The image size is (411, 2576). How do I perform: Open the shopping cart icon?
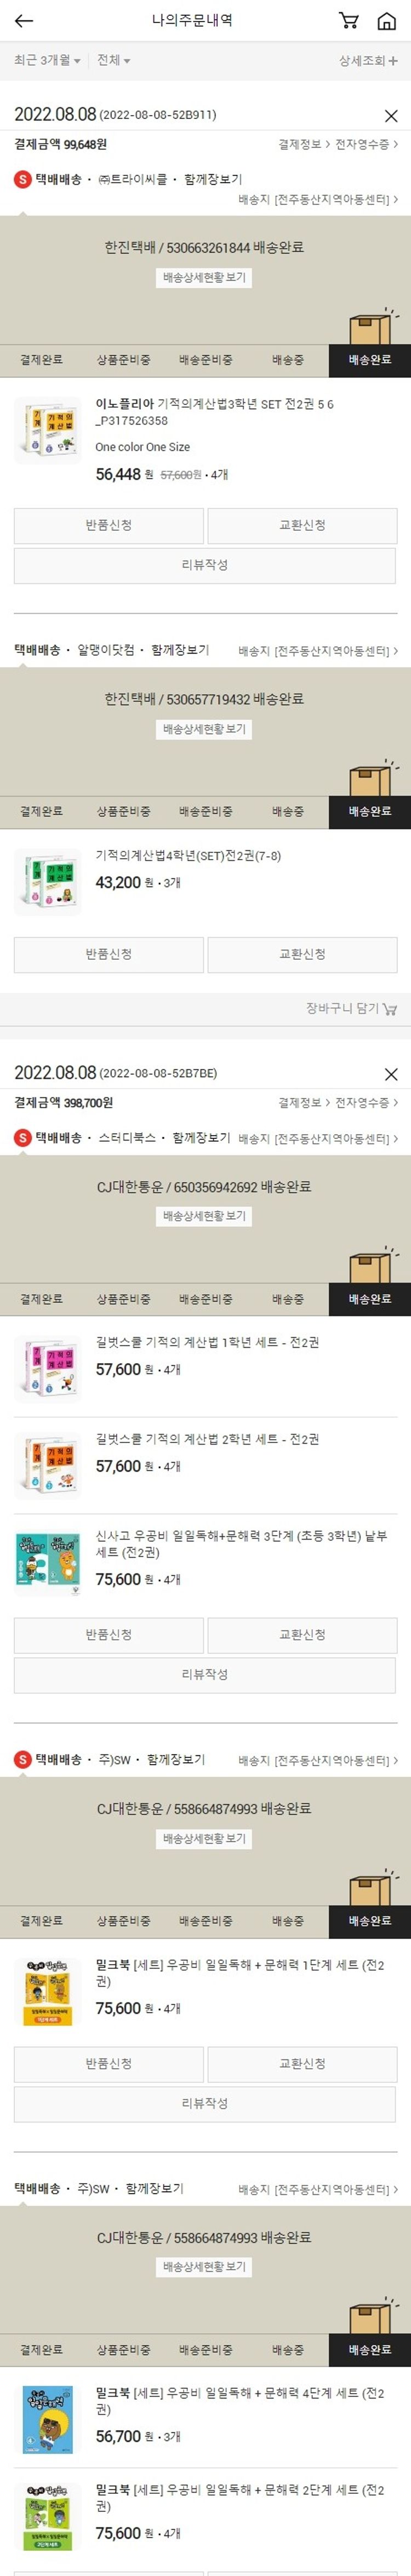coord(349,20)
